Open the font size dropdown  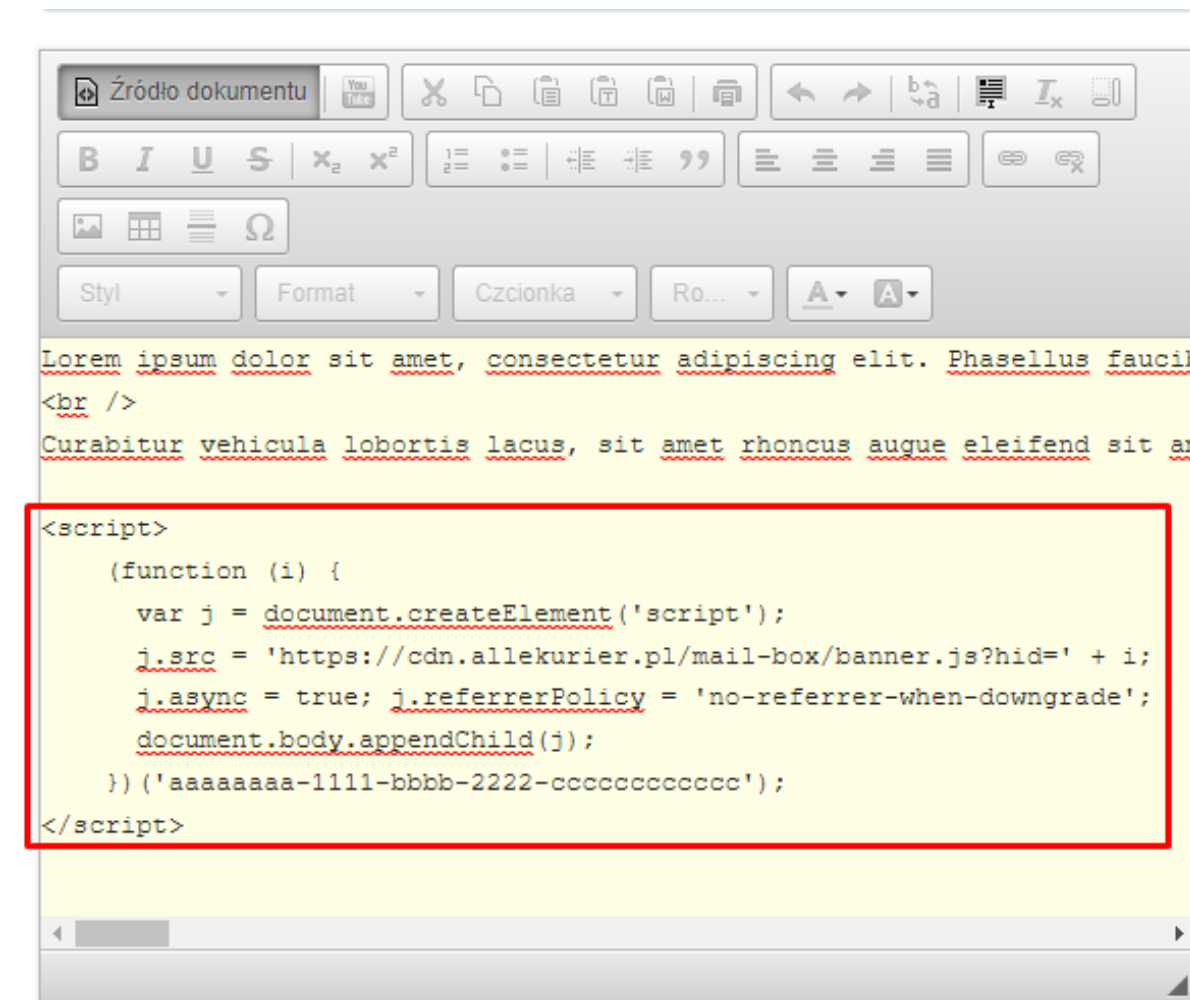(x=711, y=293)
